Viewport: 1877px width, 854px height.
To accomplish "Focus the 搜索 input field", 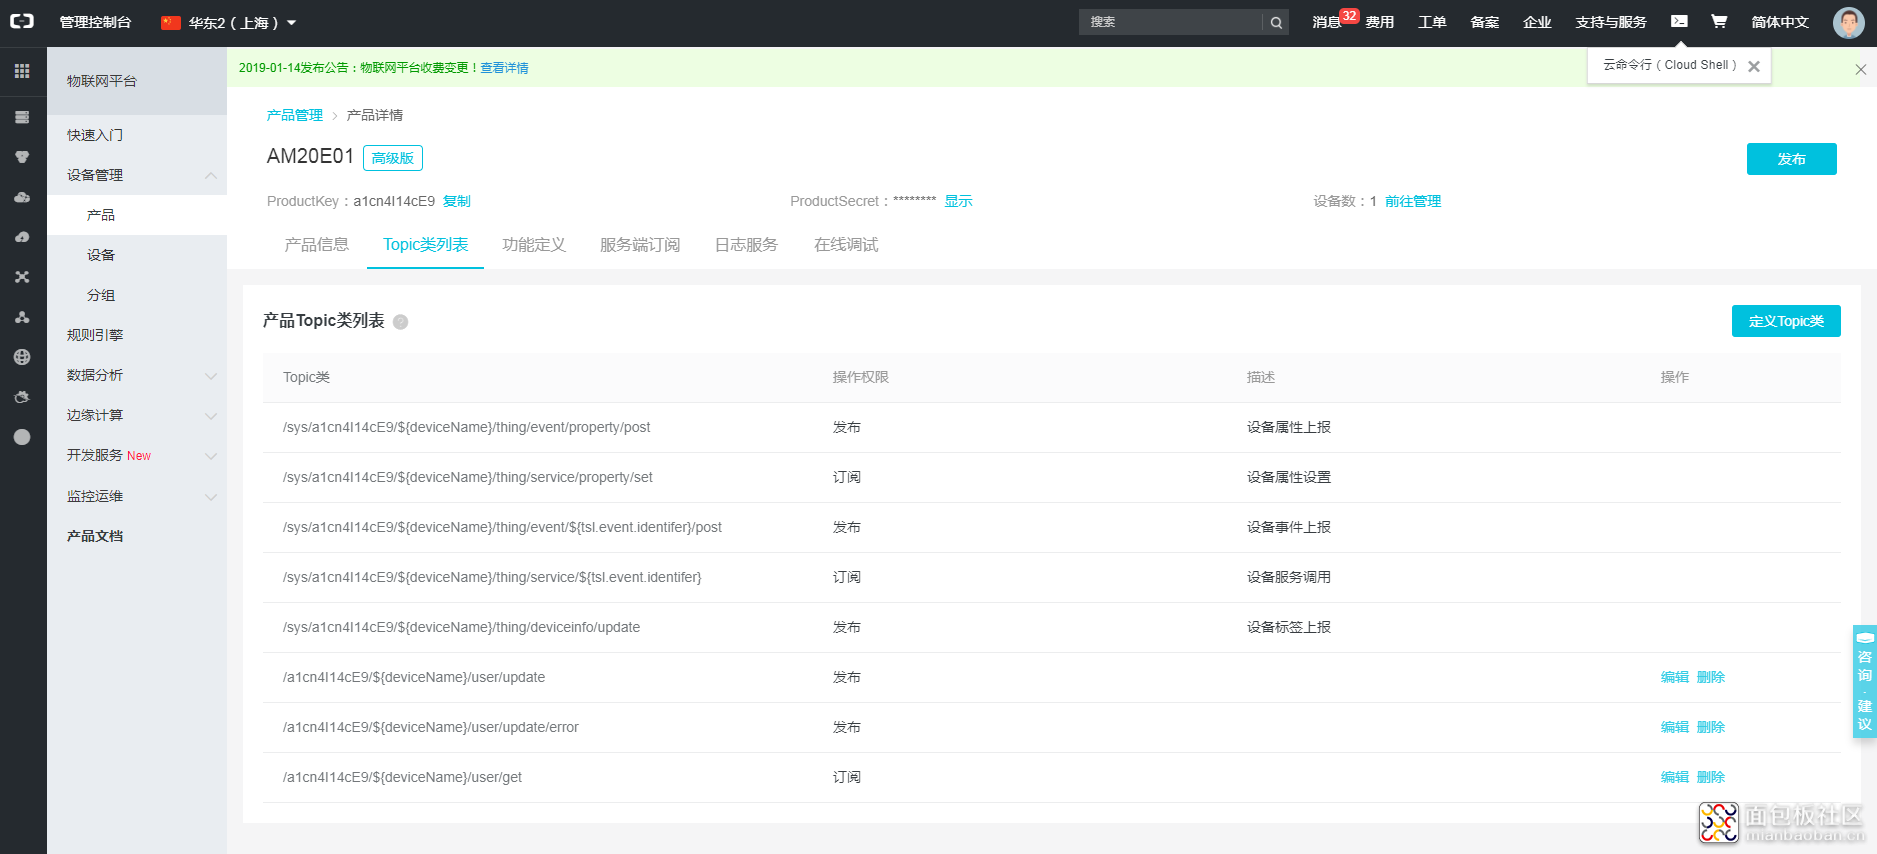I will [x=1171, y=22].
